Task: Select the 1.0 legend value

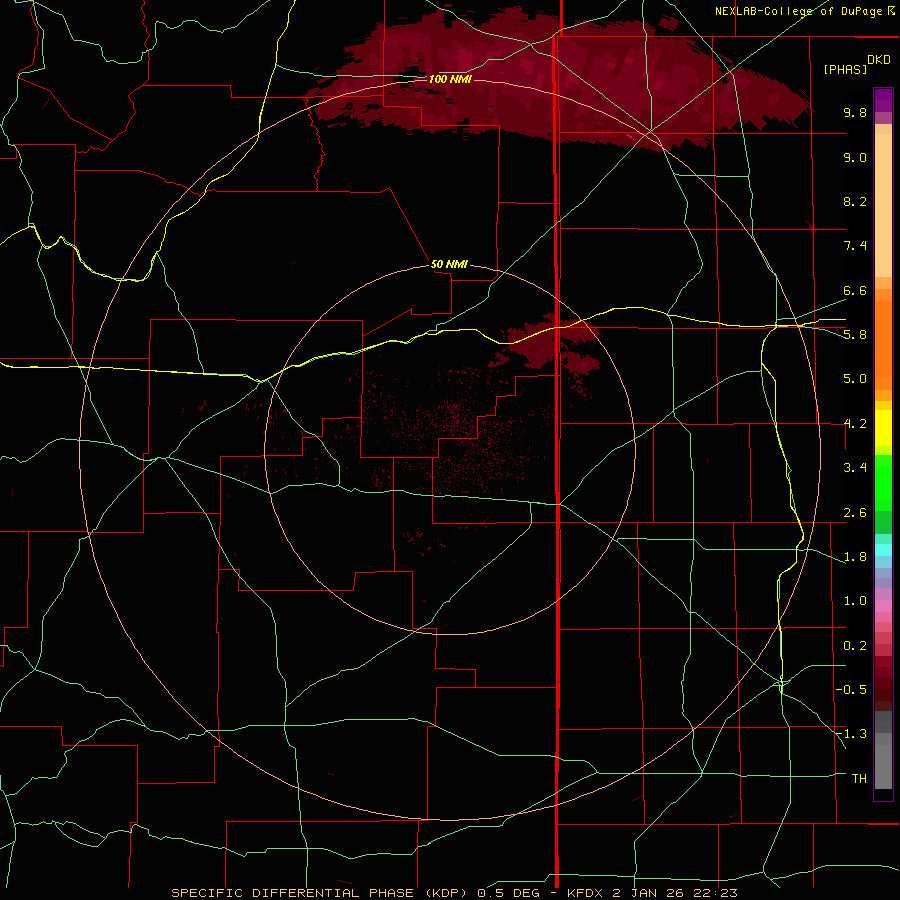Action: tap(855, 601)
